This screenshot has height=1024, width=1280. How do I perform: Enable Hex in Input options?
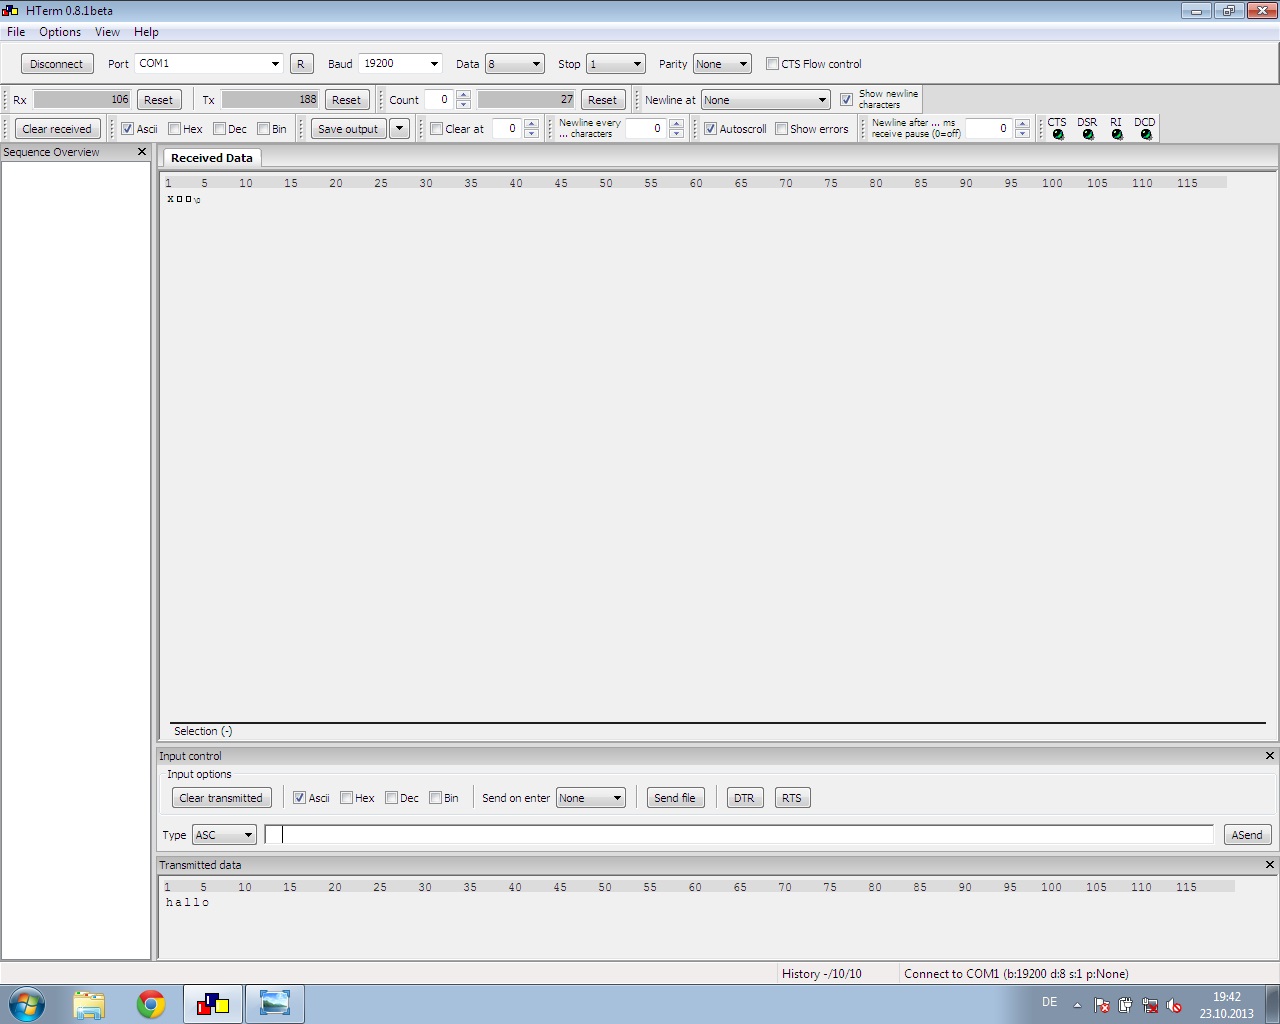coord(346,798)
